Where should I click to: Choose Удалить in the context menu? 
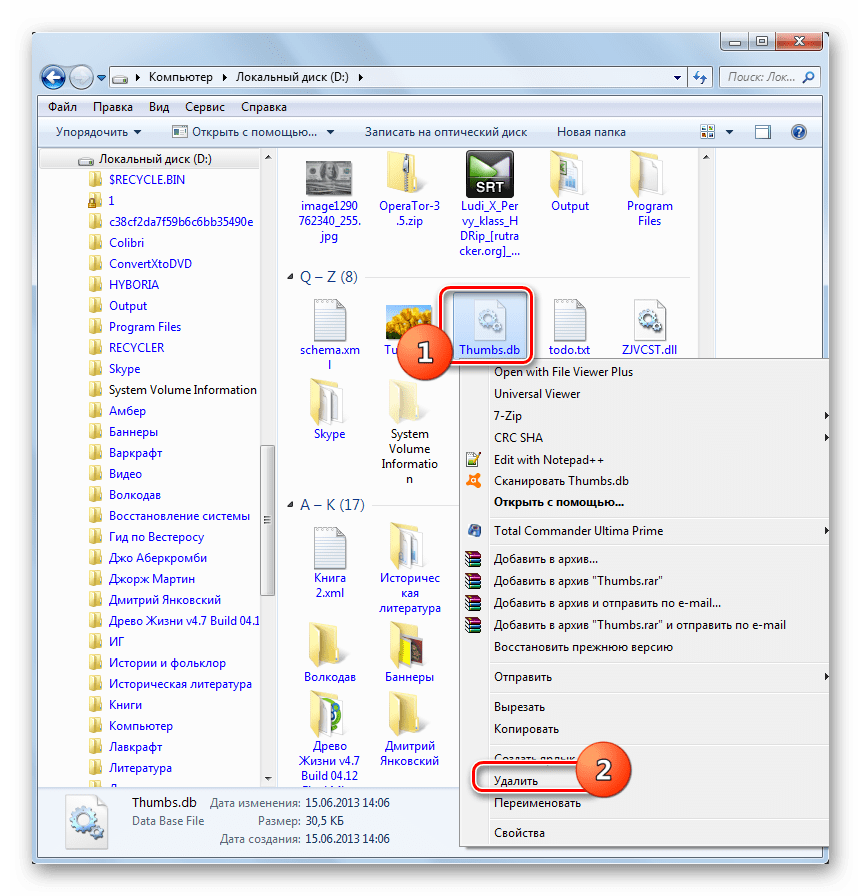[516, 780]
